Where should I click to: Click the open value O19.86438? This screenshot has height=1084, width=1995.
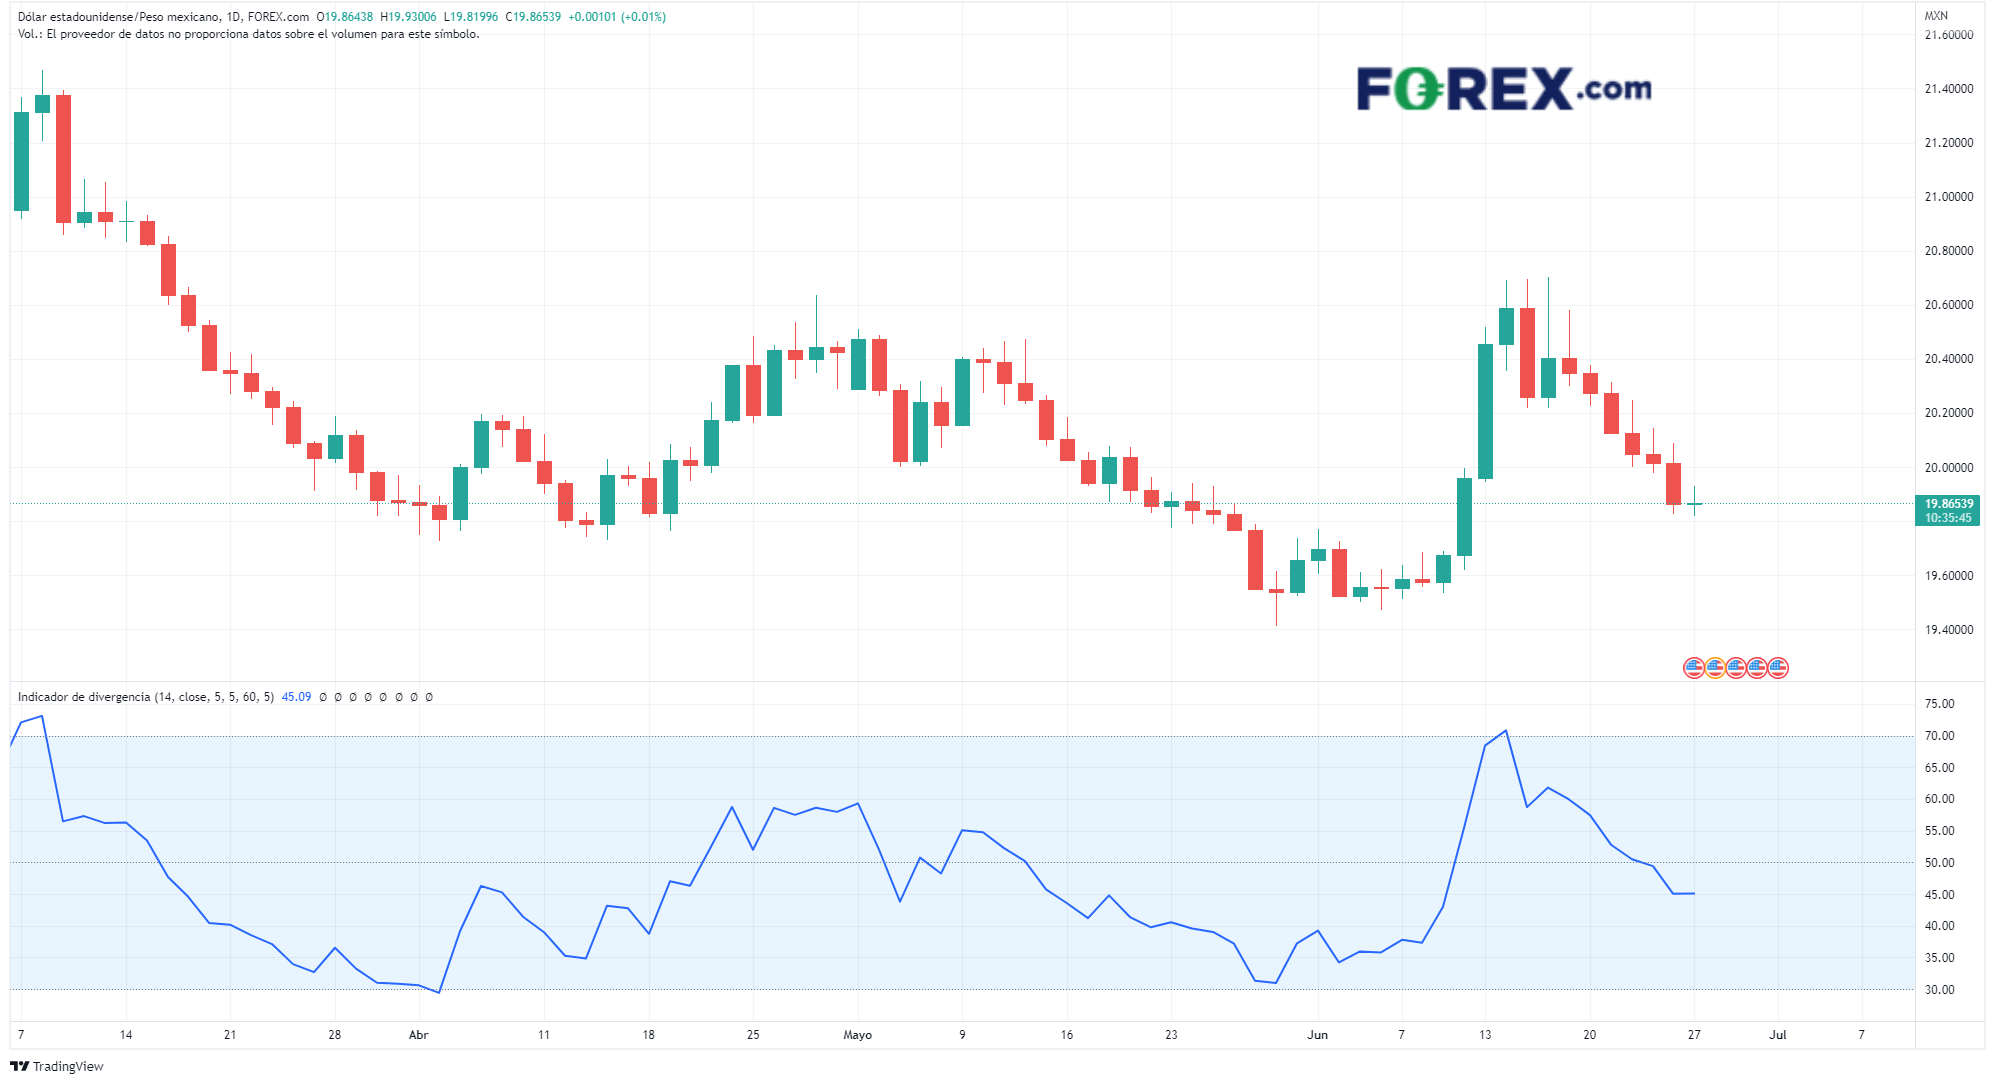point(345,17)
